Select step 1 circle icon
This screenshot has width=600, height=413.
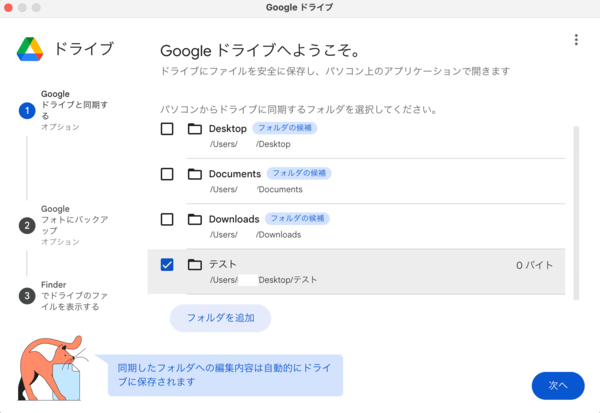27,111
